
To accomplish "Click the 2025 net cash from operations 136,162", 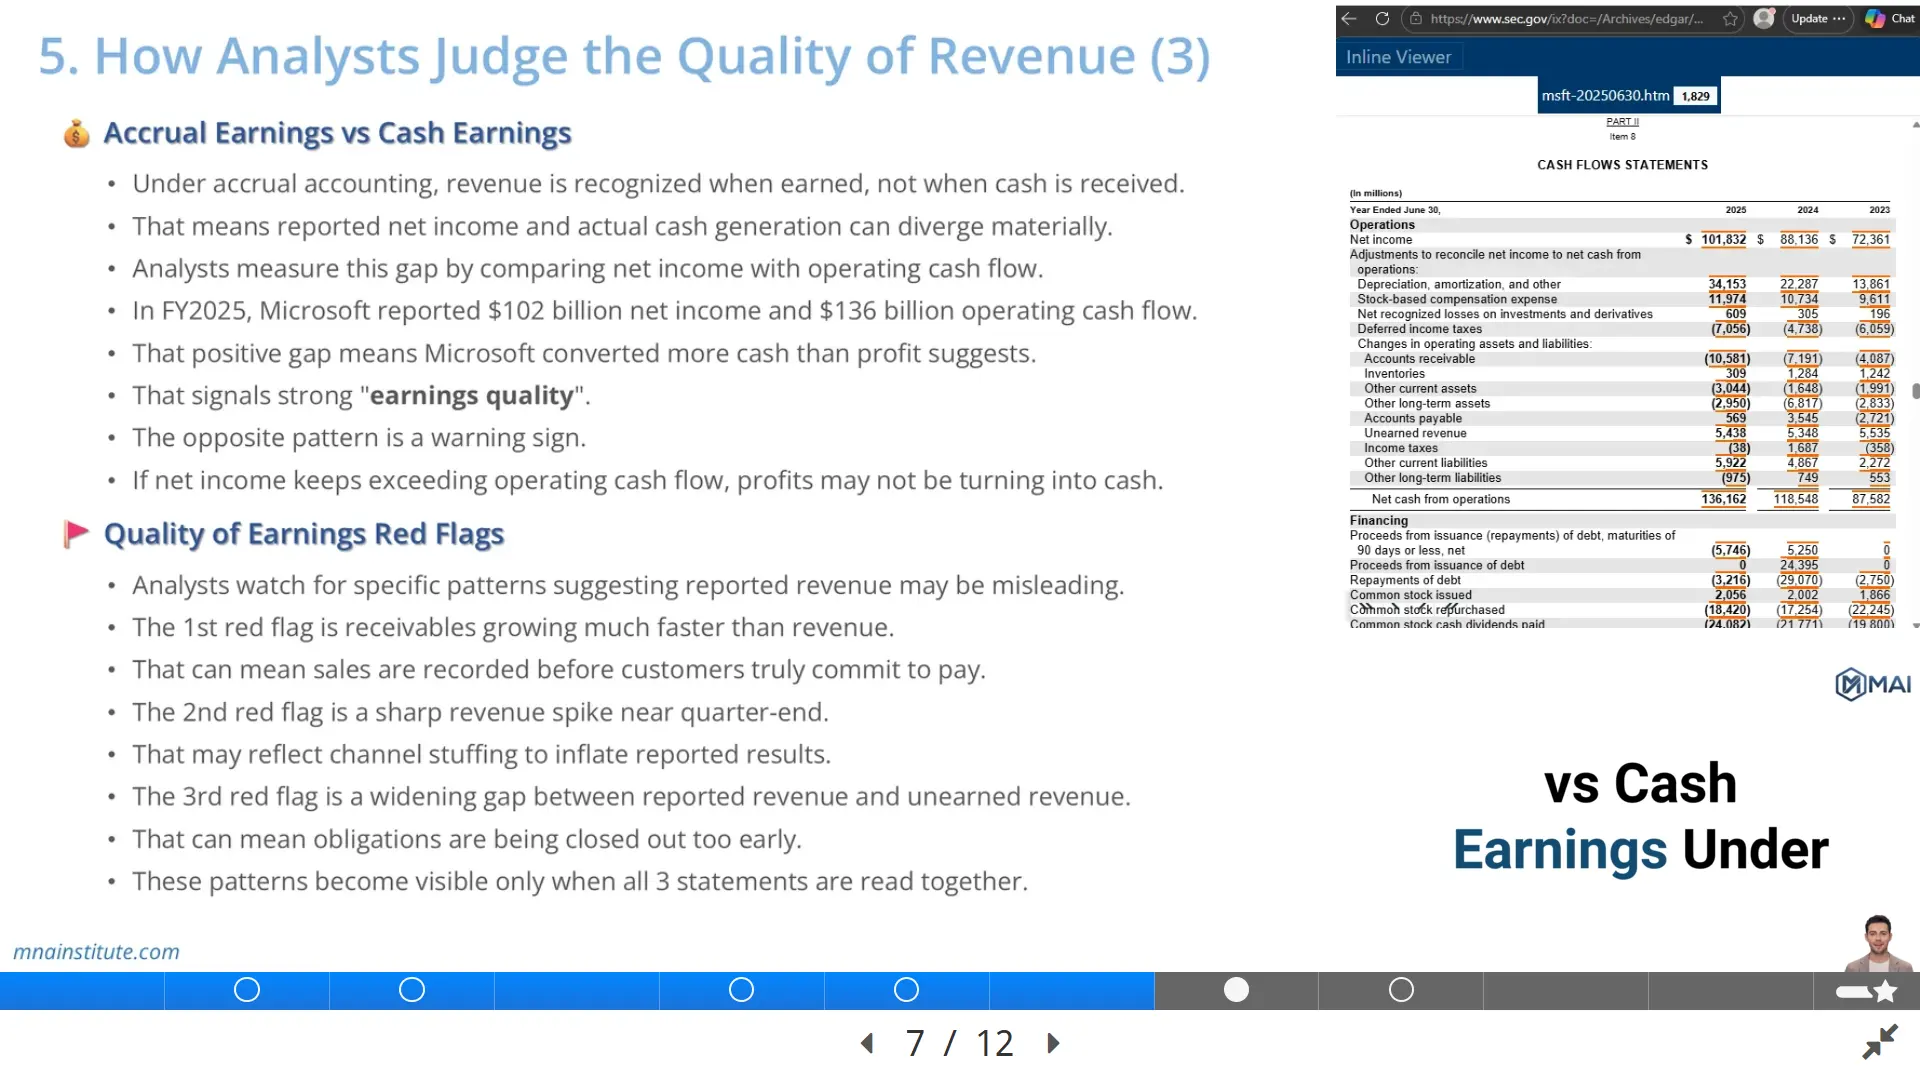I will point(1723,499).
